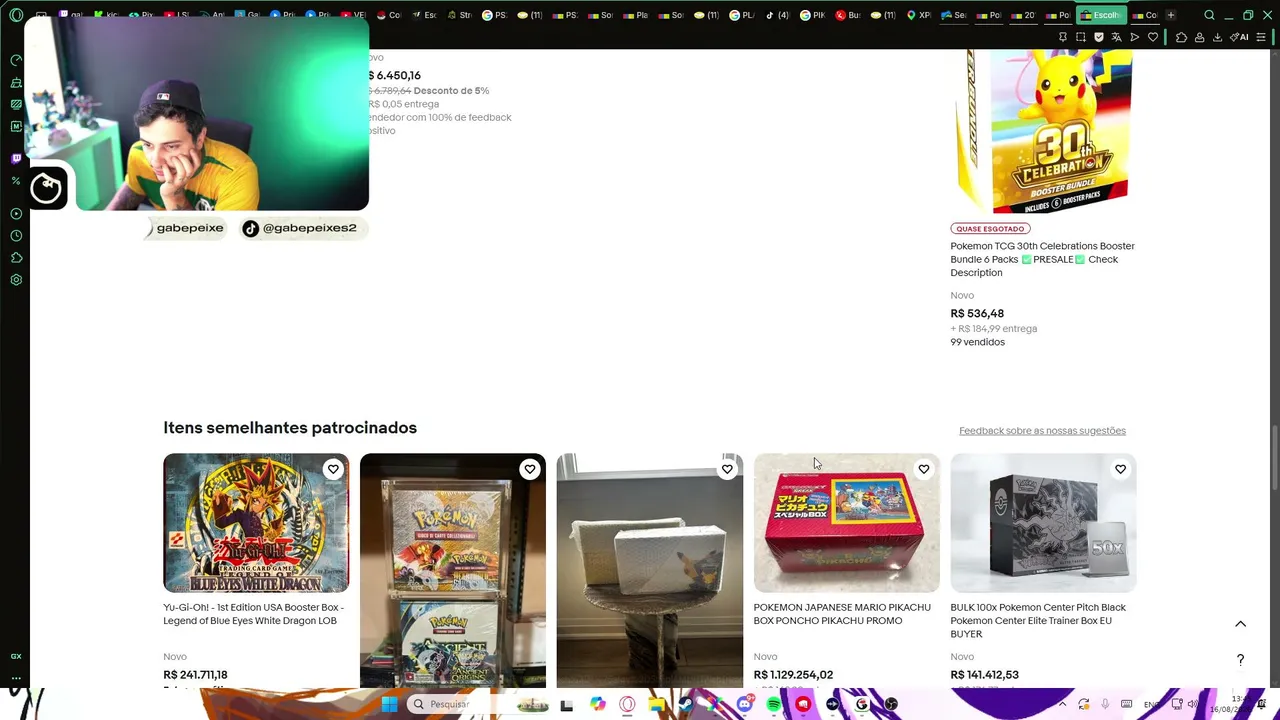Open Settings gear icon in the sidebar
This screenshot has height=720, width=1280.
16,280
